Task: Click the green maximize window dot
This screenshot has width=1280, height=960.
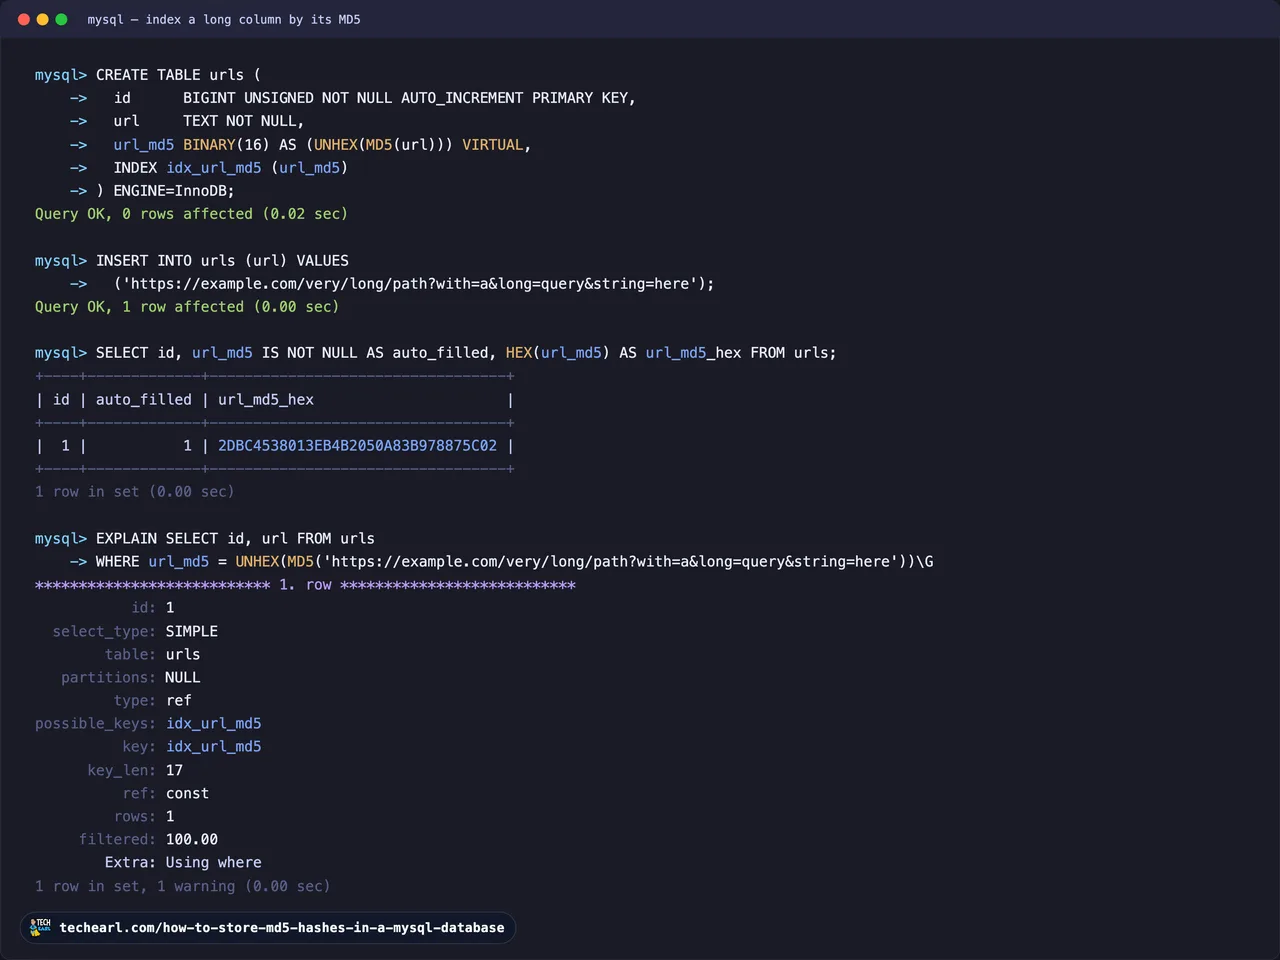Action: 61,19
